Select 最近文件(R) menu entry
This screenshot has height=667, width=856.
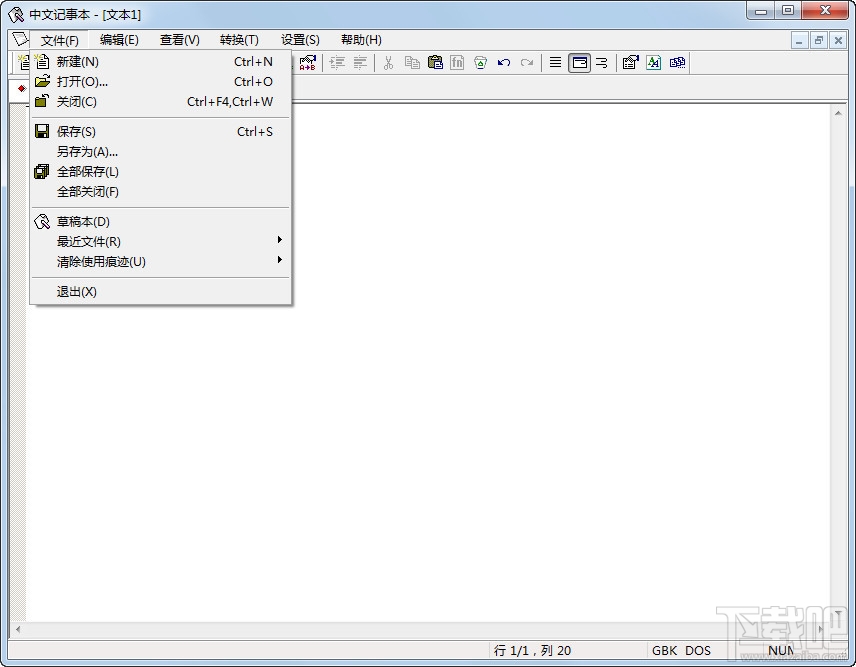coord(160,241)
